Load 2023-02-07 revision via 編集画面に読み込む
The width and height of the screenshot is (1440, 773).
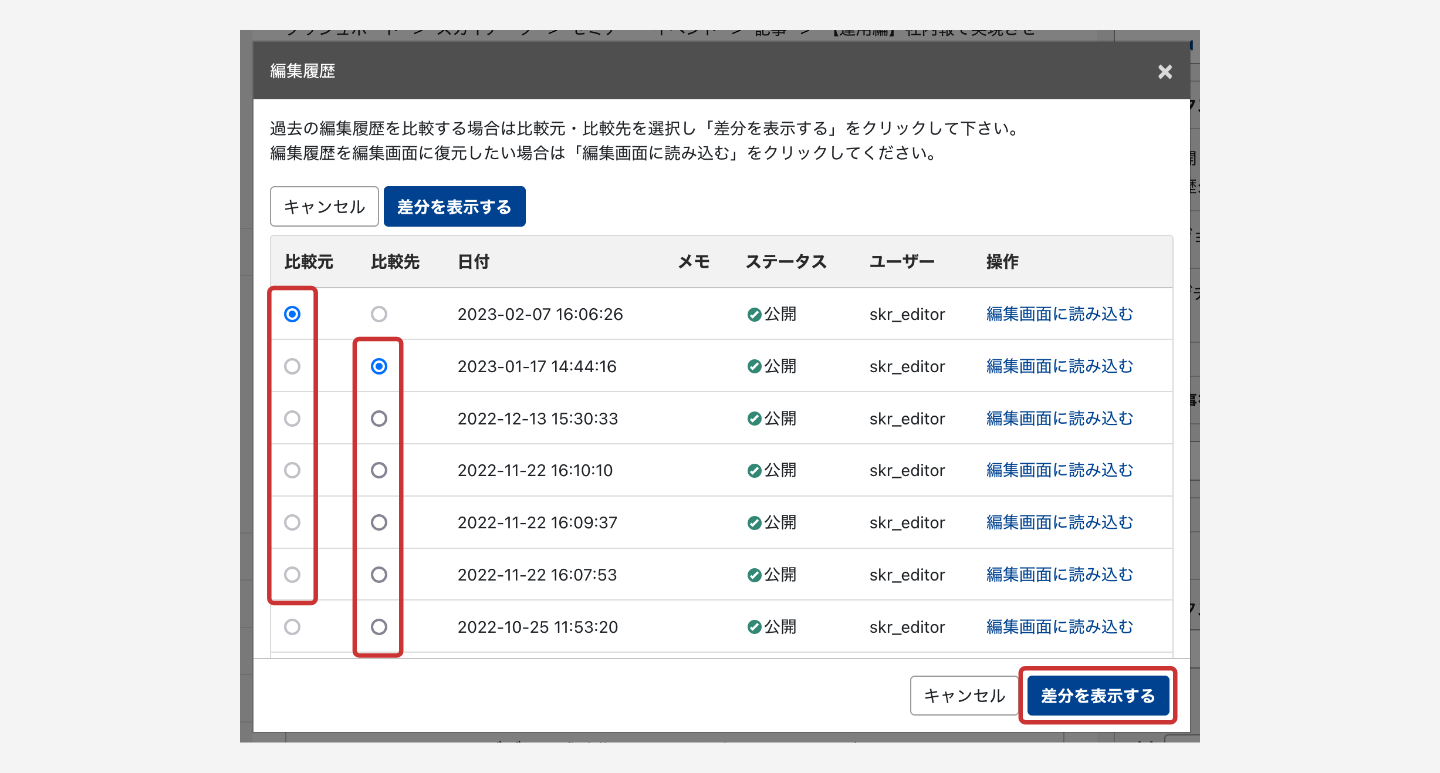[1060, 314]
